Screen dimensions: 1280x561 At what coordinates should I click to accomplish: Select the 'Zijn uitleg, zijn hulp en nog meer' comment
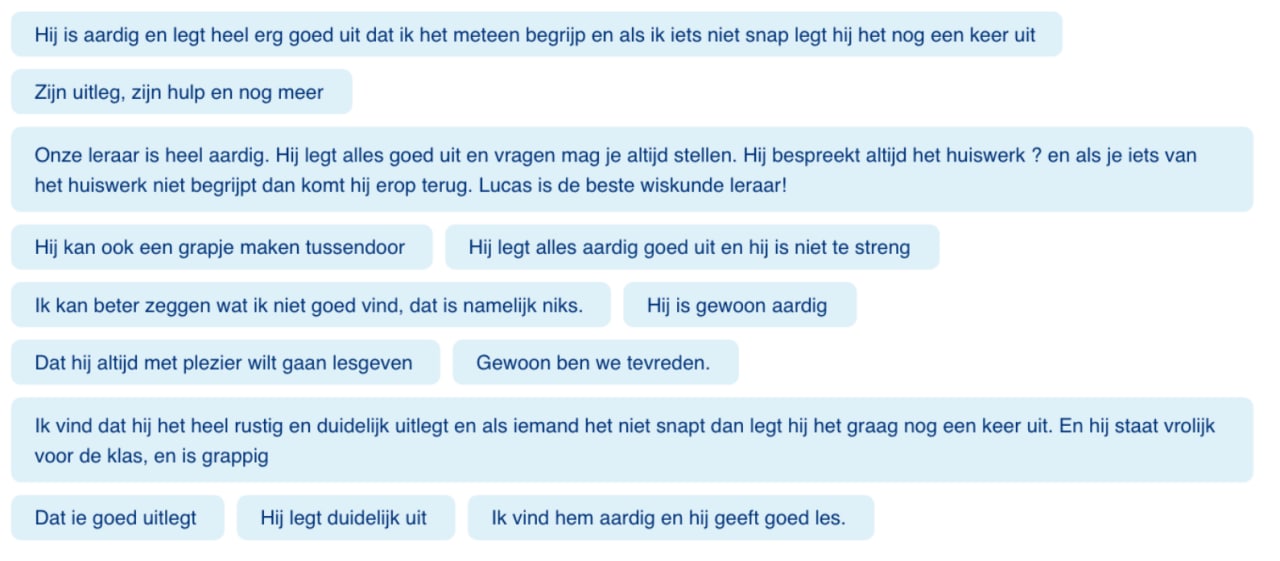[180, 92]
